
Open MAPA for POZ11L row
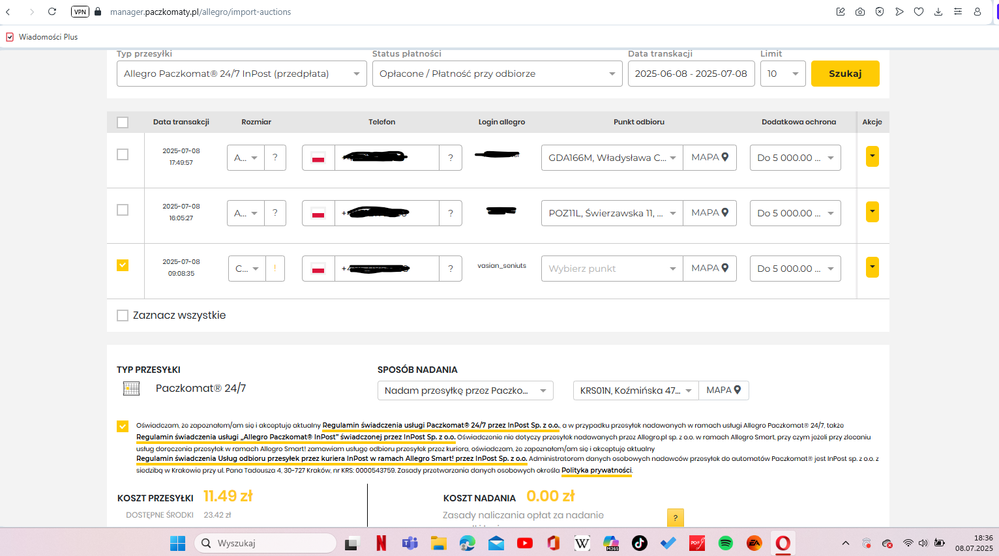coord(710,213)
